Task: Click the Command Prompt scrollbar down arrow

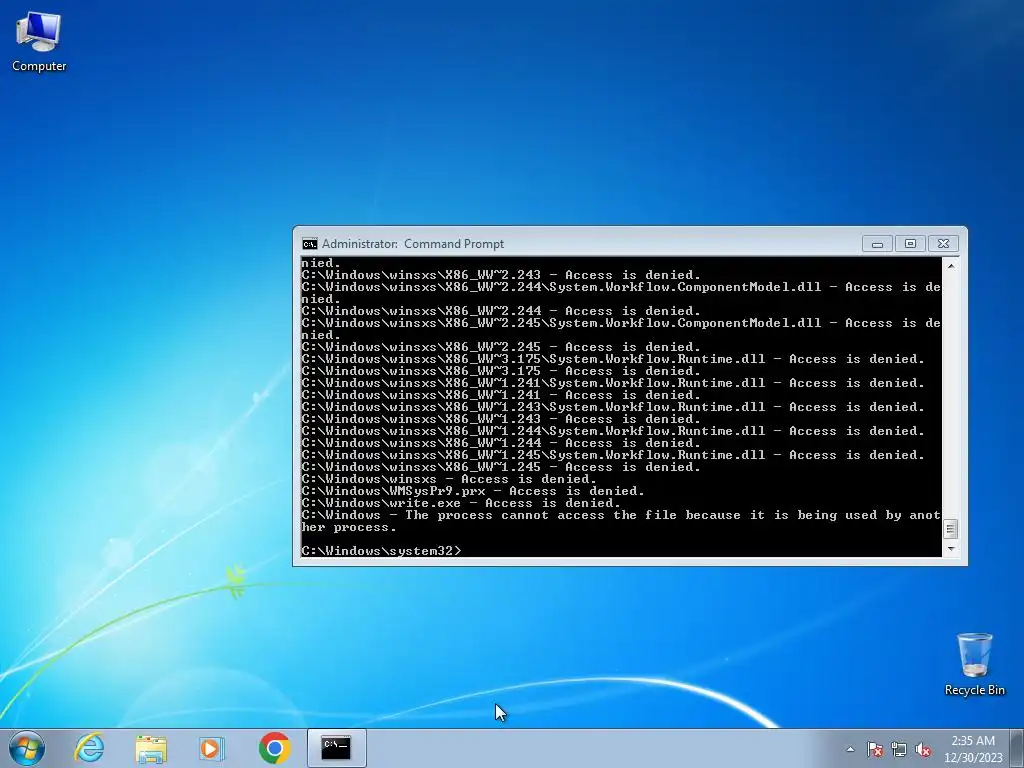Action: pos(951,549)
